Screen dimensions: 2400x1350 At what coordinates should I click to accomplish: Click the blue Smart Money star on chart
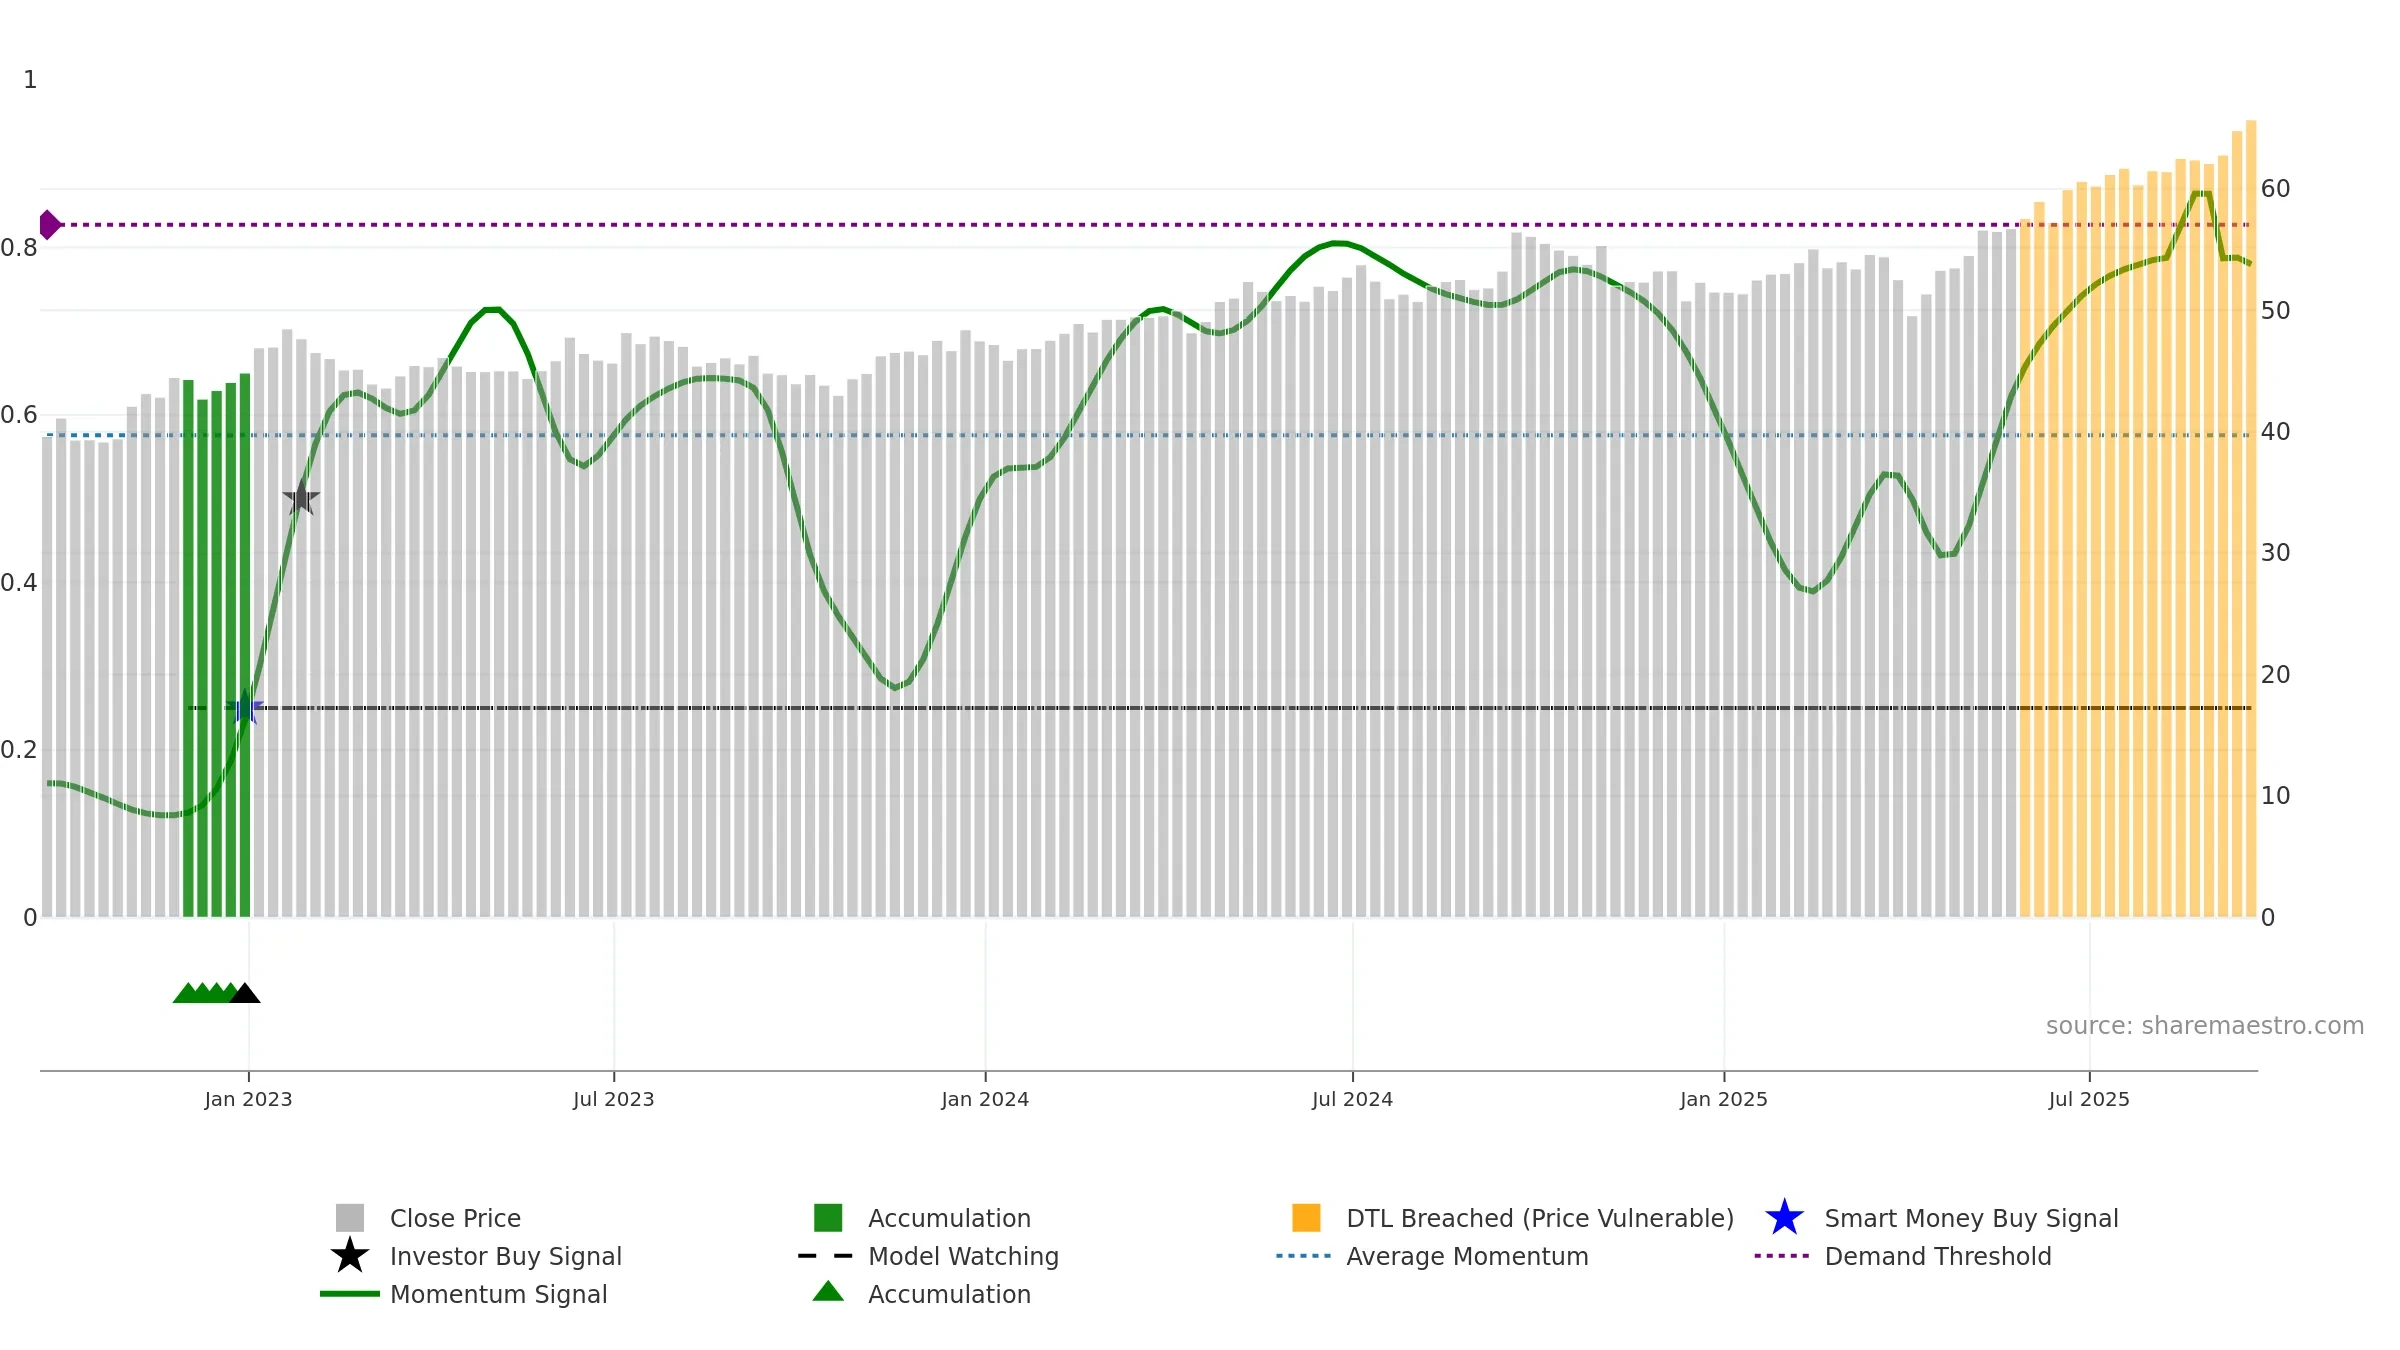[245, 707]
